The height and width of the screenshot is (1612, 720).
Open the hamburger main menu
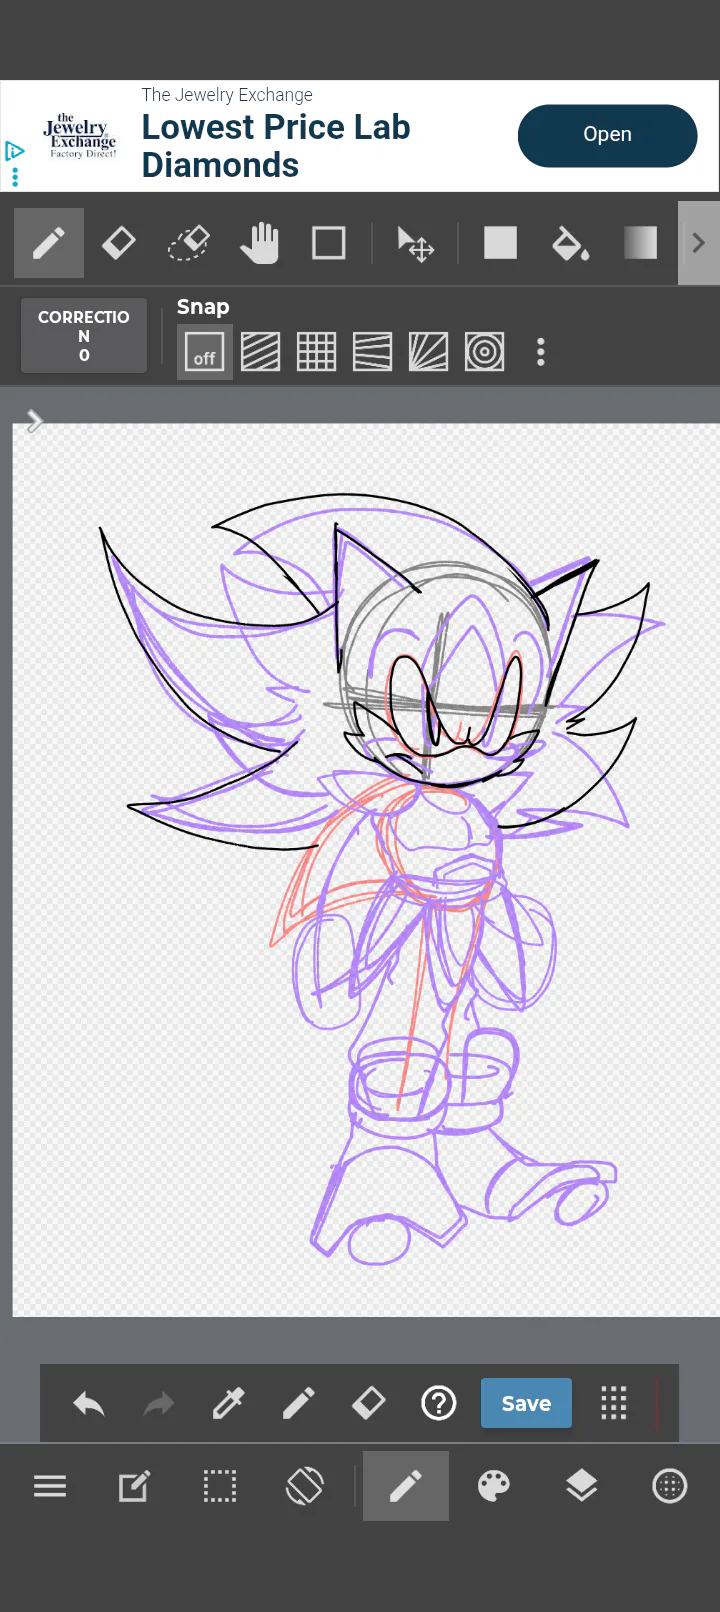pos(50,1487)
